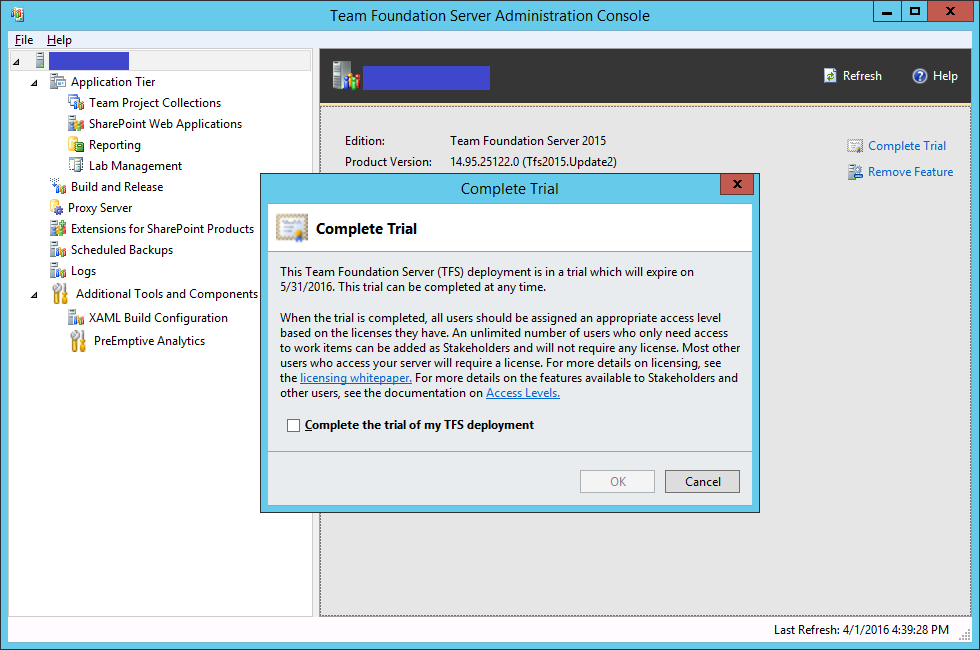Select Lab Management tree item
This screenshot has width=980, height=650.
point(135,166)
